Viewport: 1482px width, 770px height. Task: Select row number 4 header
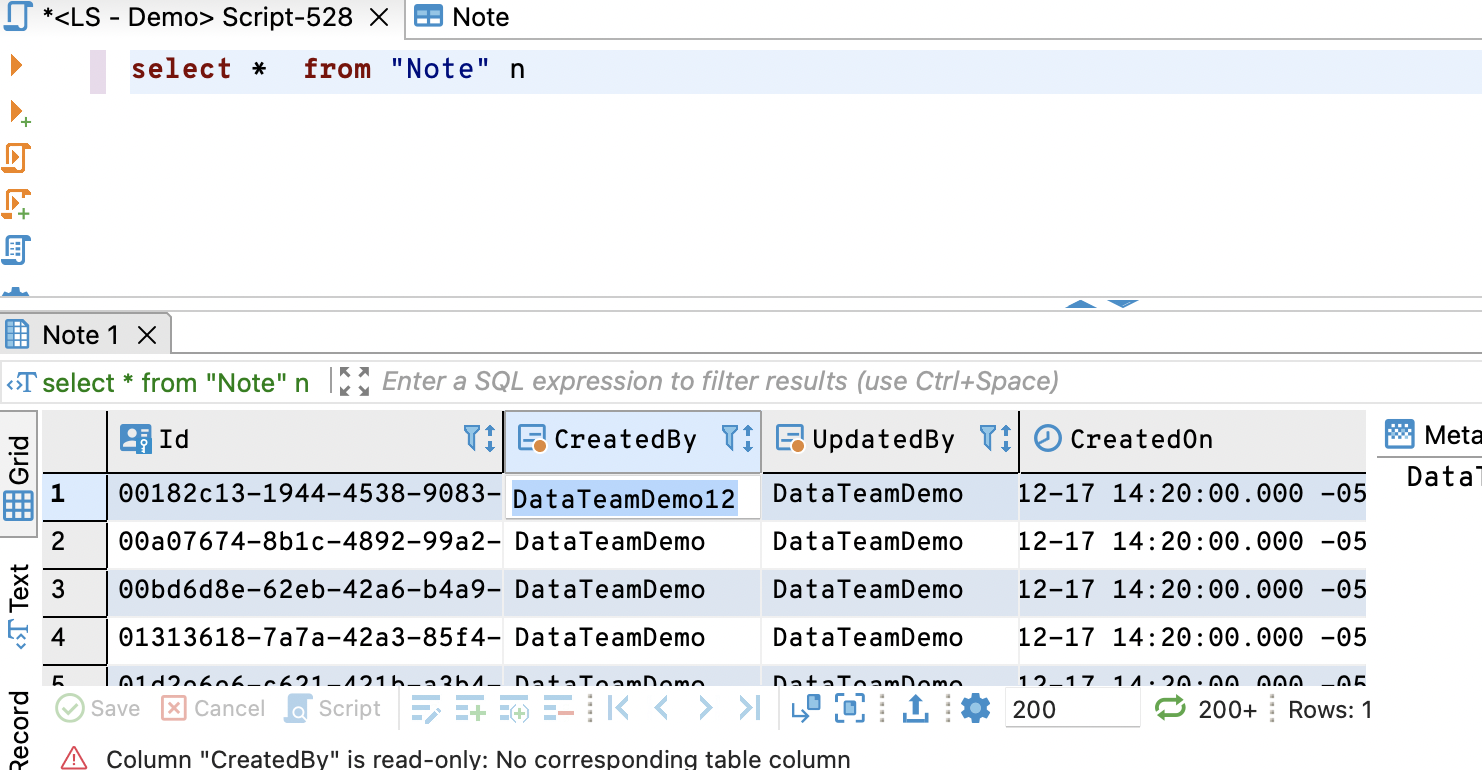[74, 638]
